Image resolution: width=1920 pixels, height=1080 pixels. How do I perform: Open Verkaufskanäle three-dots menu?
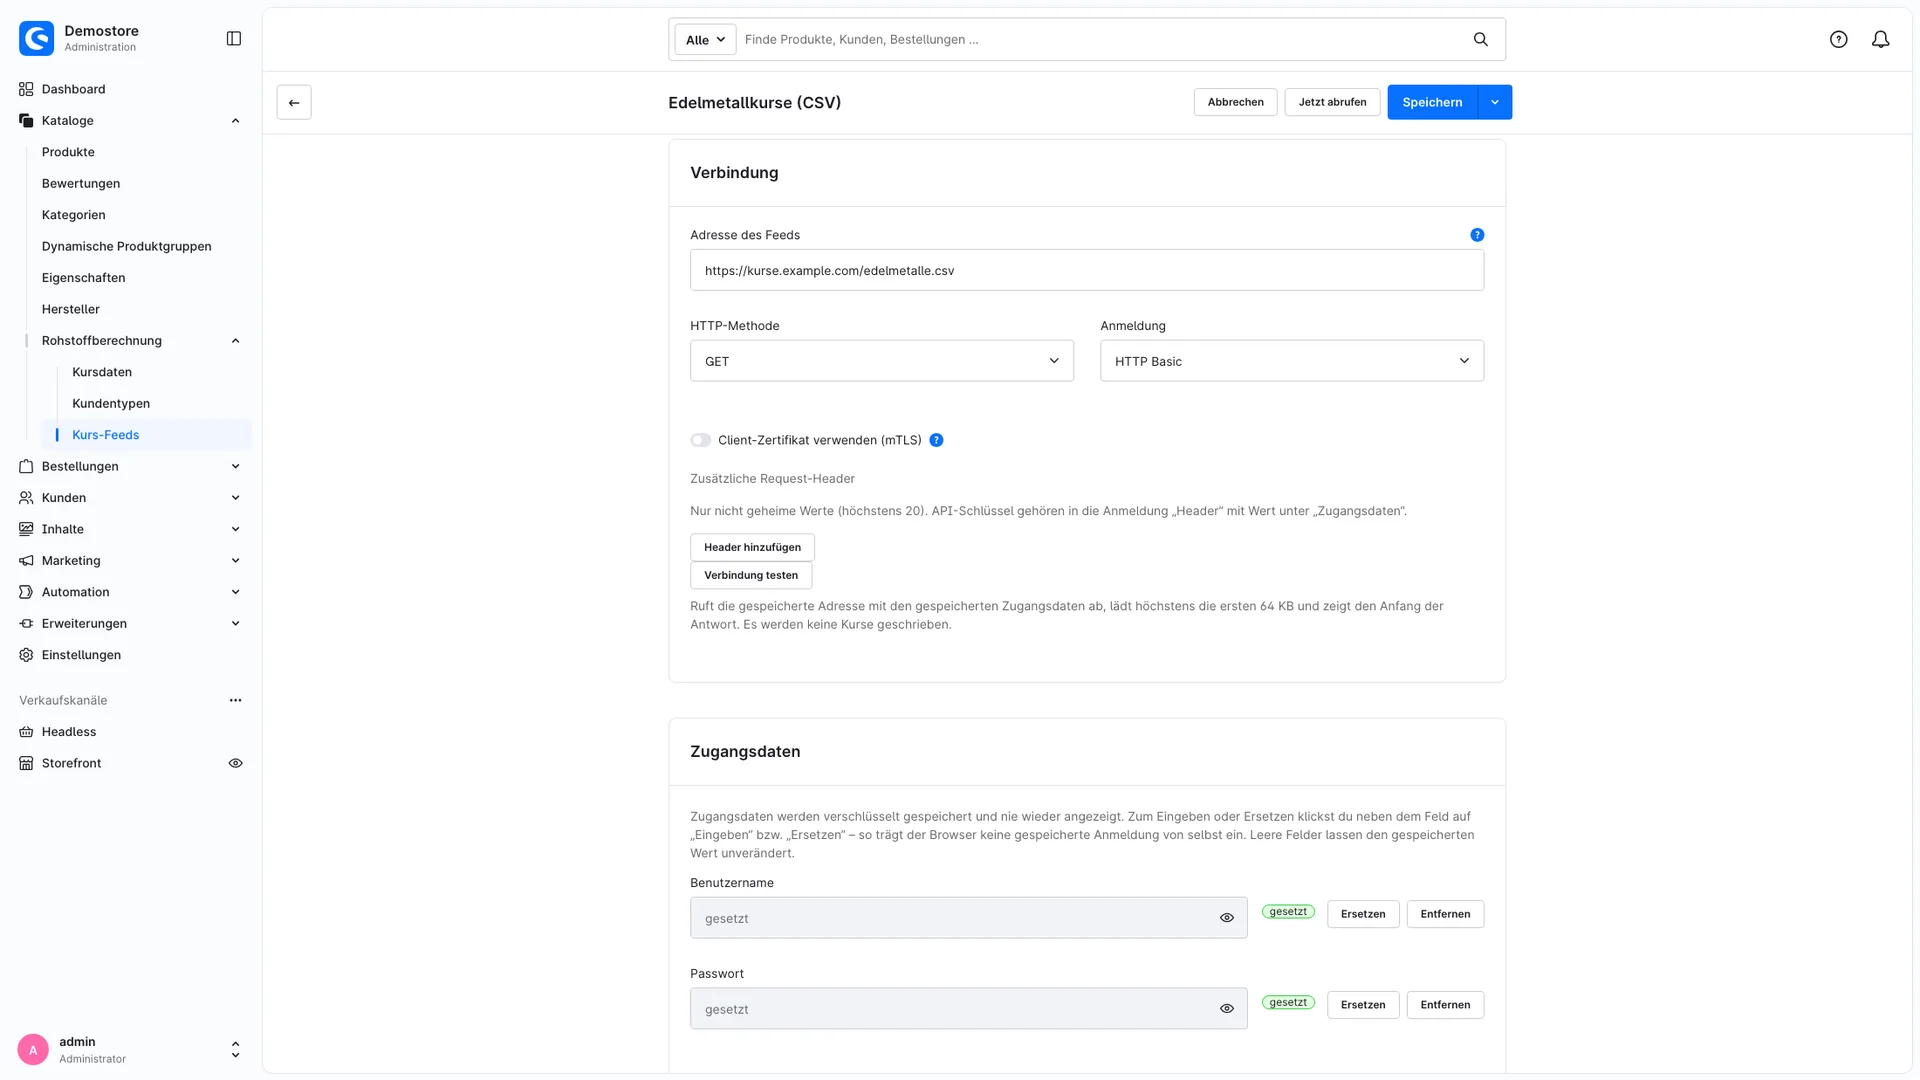click(x=235, y=700)
